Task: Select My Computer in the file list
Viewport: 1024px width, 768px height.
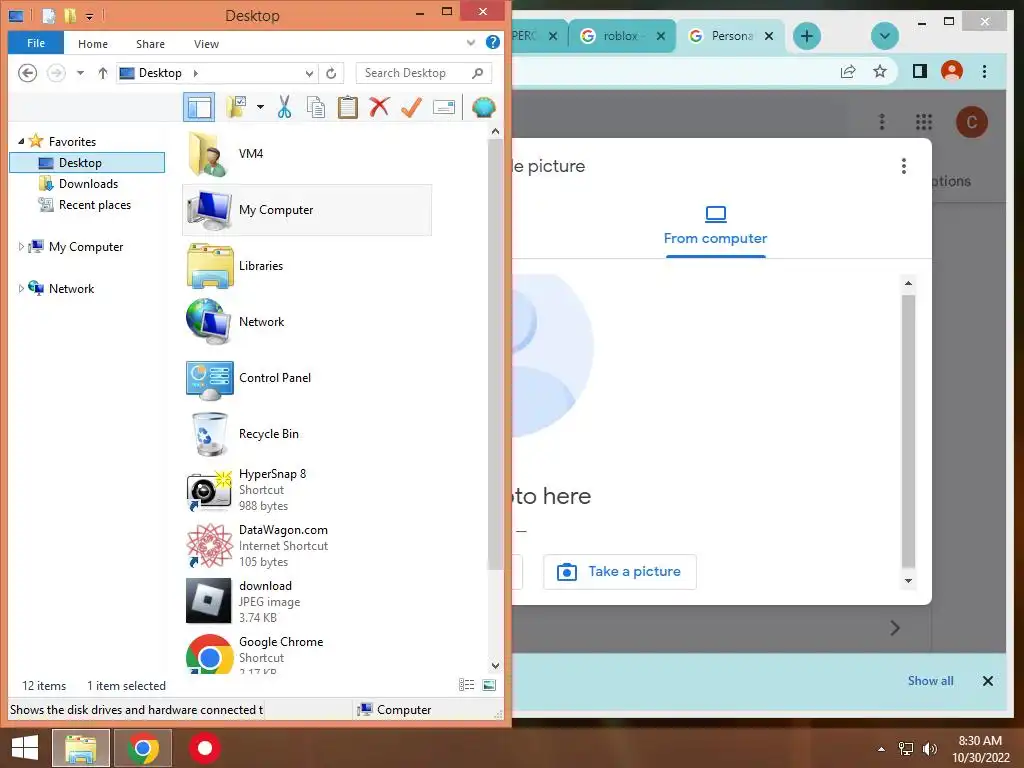Action: click(x=307, y=210)
